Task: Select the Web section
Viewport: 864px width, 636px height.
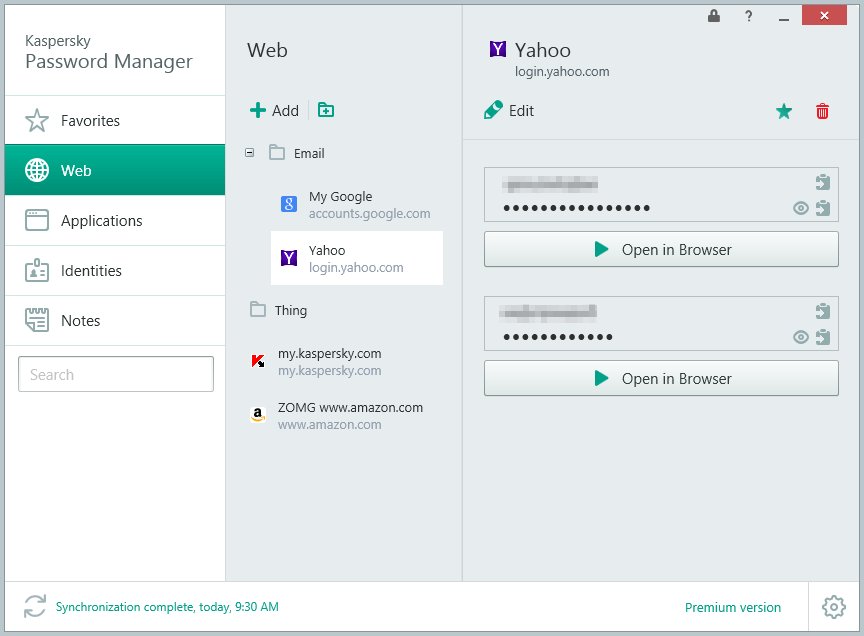Action: tap(115, 170)
